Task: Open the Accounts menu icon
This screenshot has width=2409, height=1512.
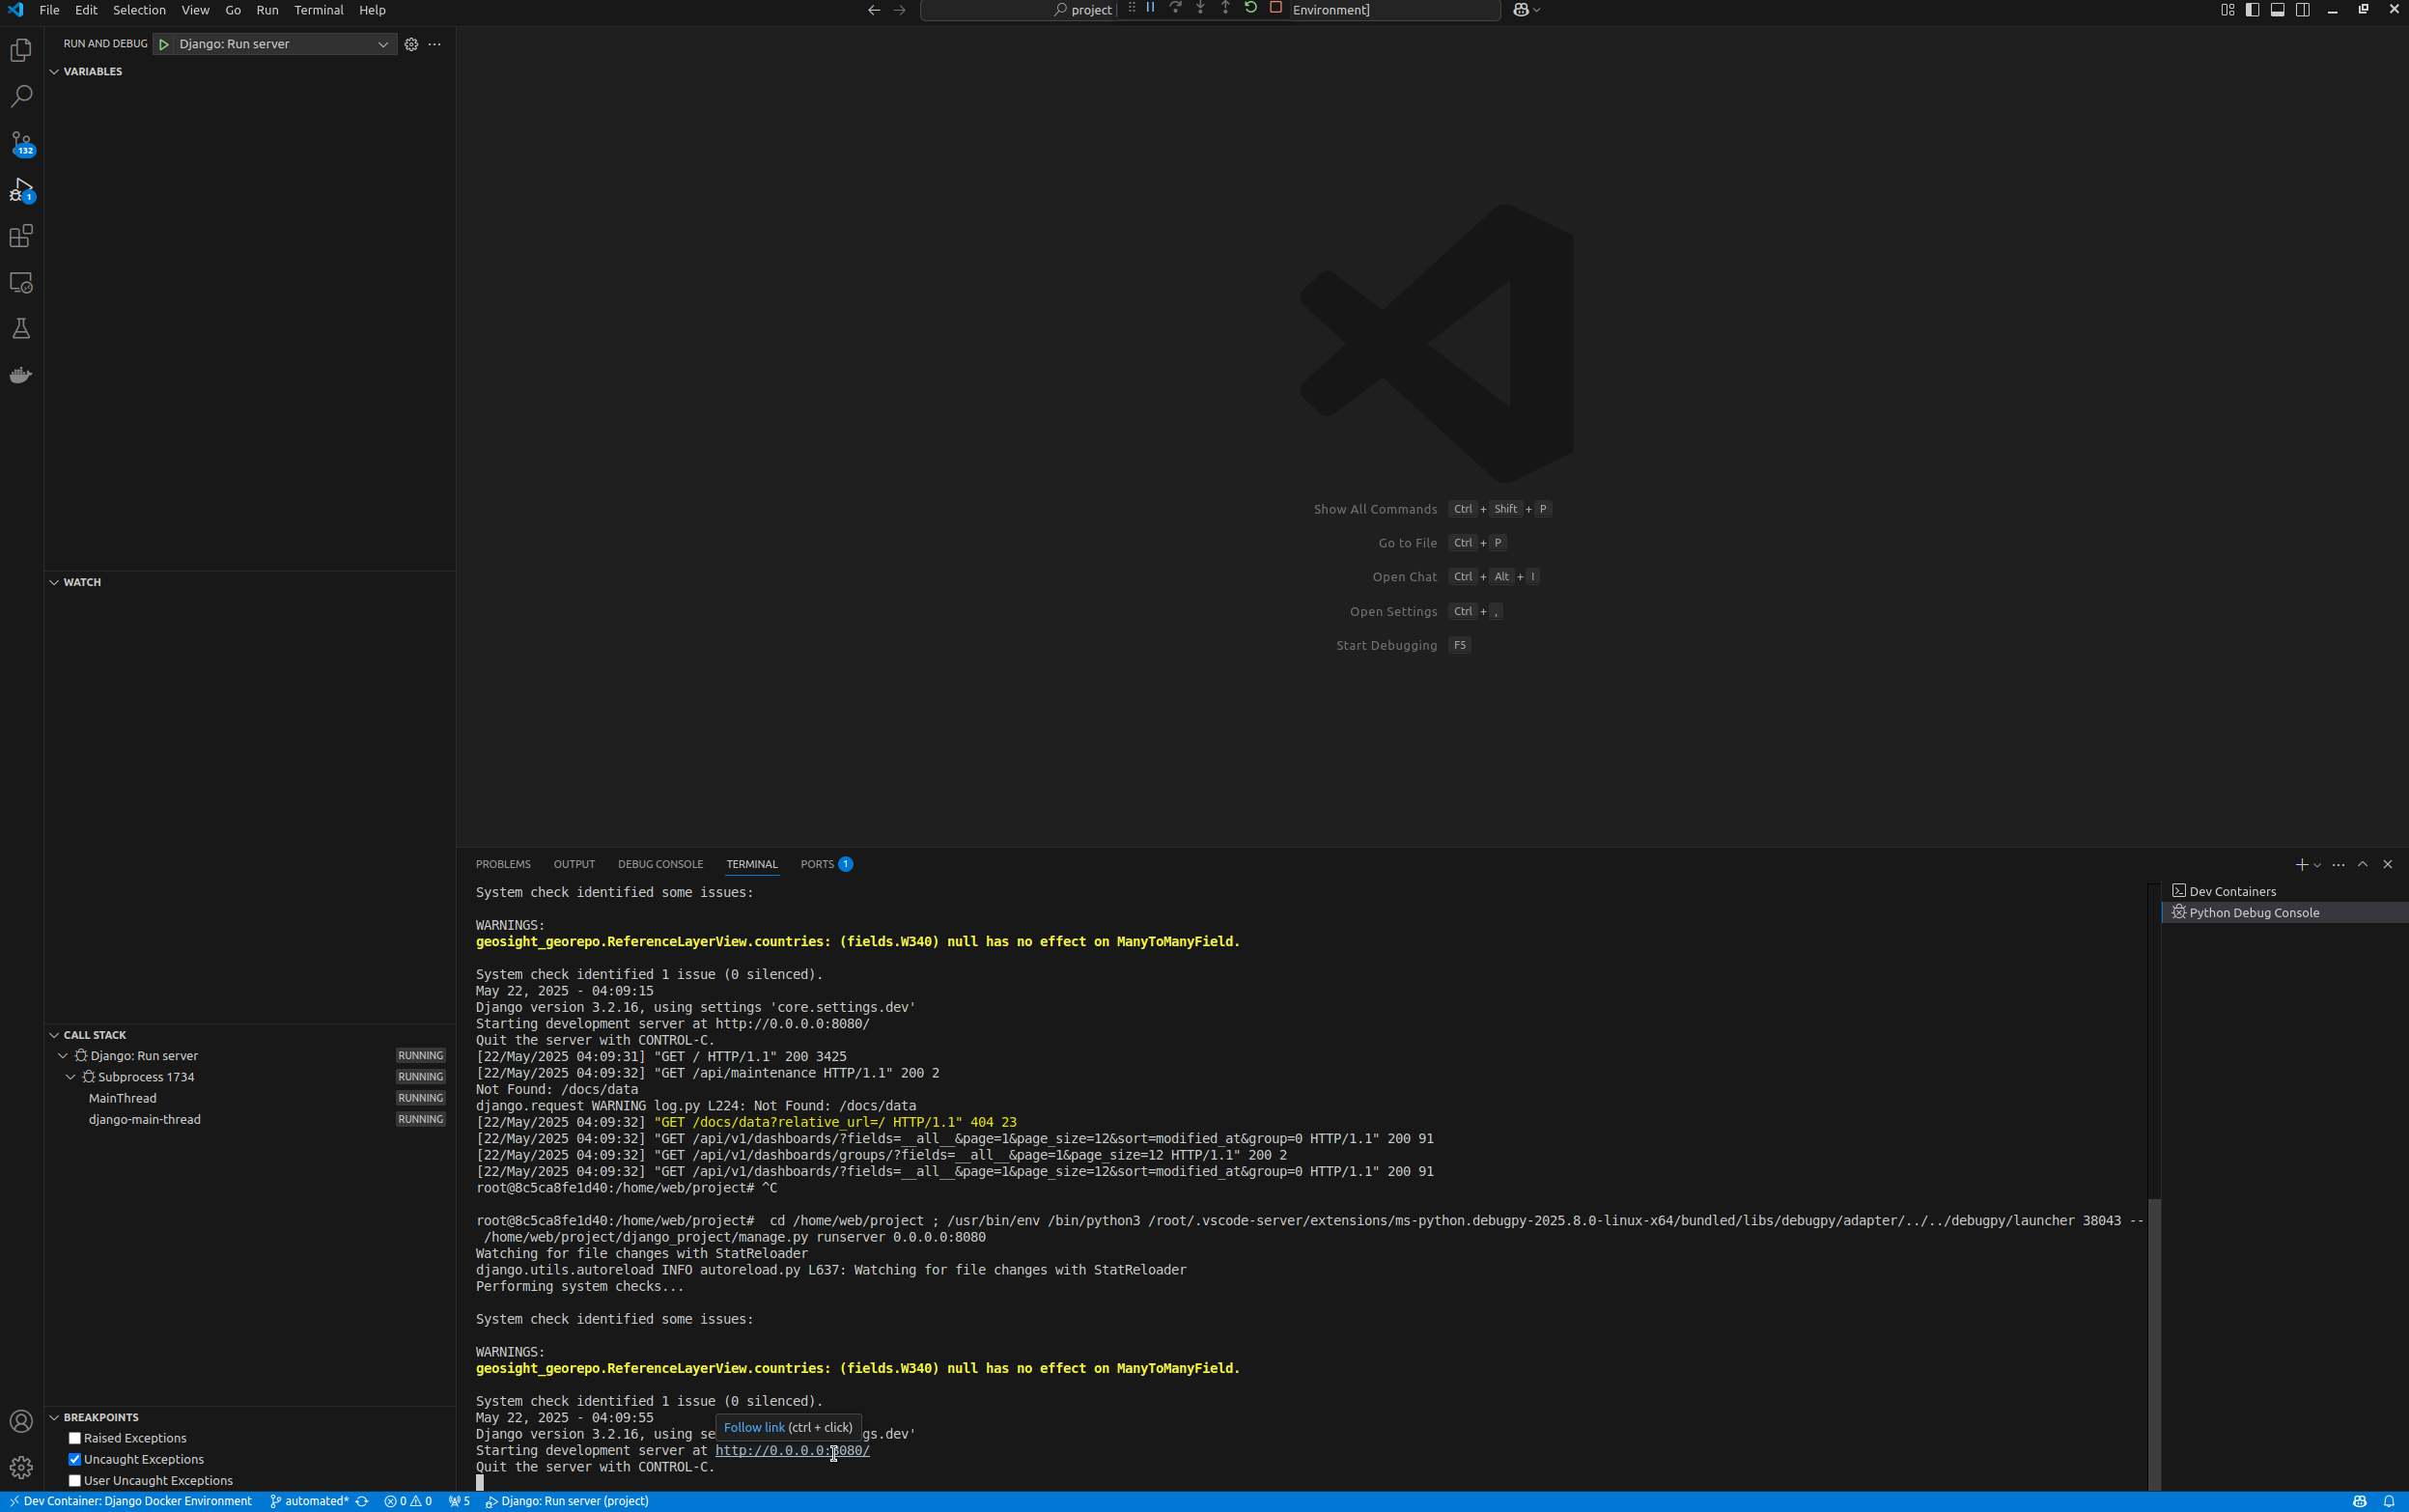Action: click(21, 1421)
